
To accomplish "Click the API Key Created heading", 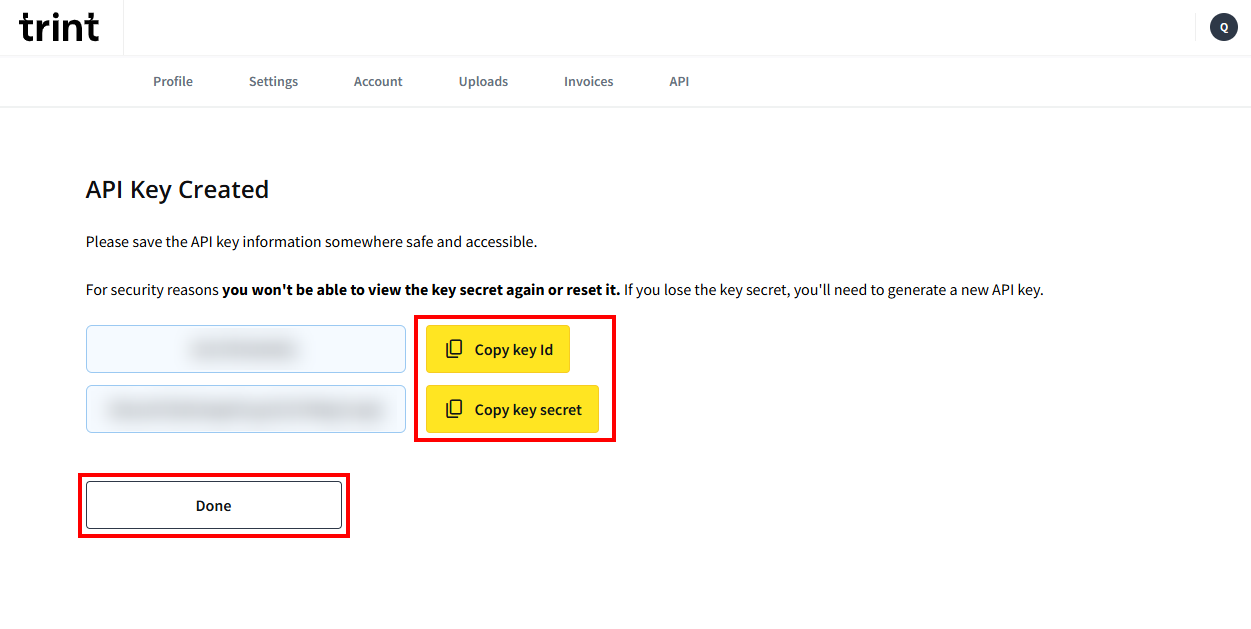I will coord(177,189).
